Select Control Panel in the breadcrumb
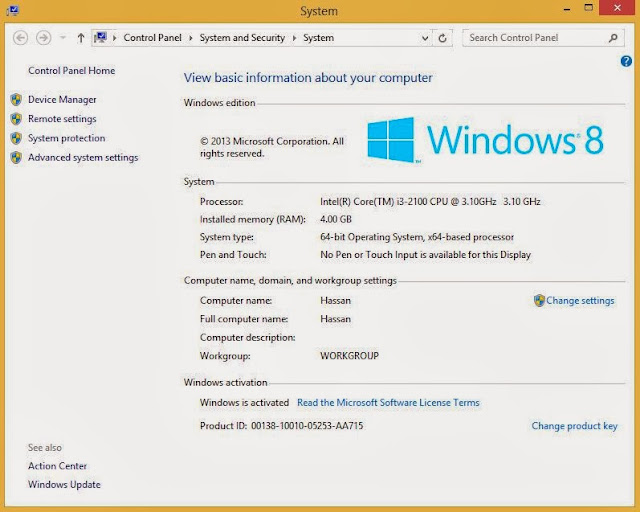Image resolution: width=640 pixels, height=512 pixels. pyautogui.click(x=152, y=38)
